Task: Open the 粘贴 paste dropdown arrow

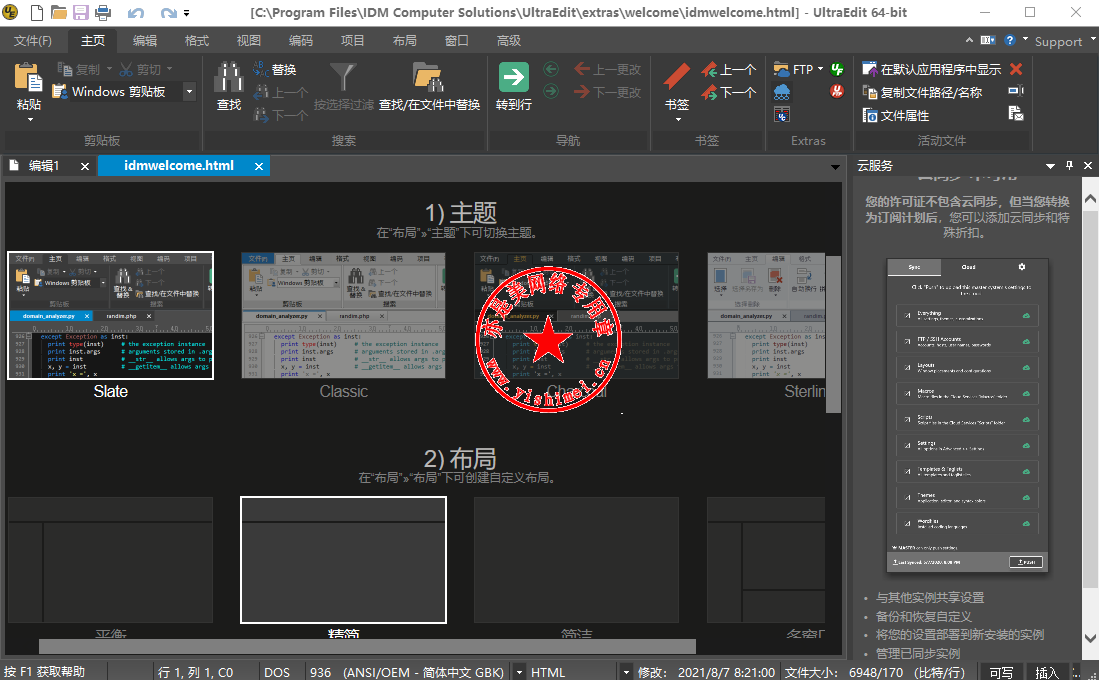Action: coord(29,120)
